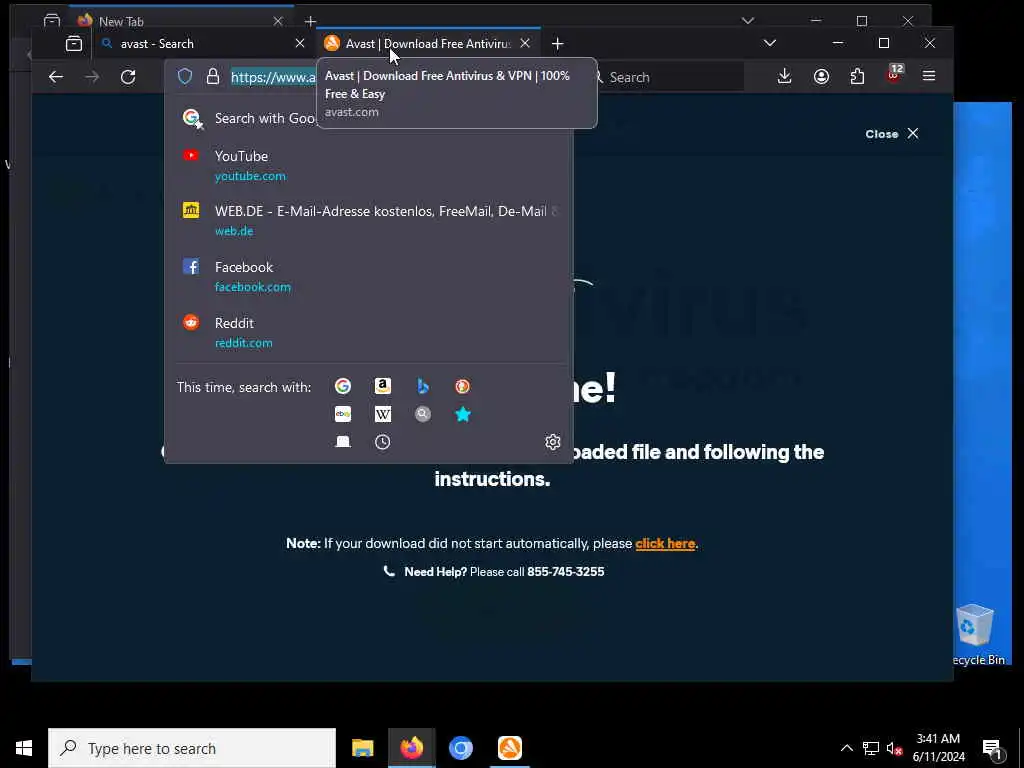Go back with the back arrow
The height and width of the screenshot is (768, 1024).
coord(56,76)
